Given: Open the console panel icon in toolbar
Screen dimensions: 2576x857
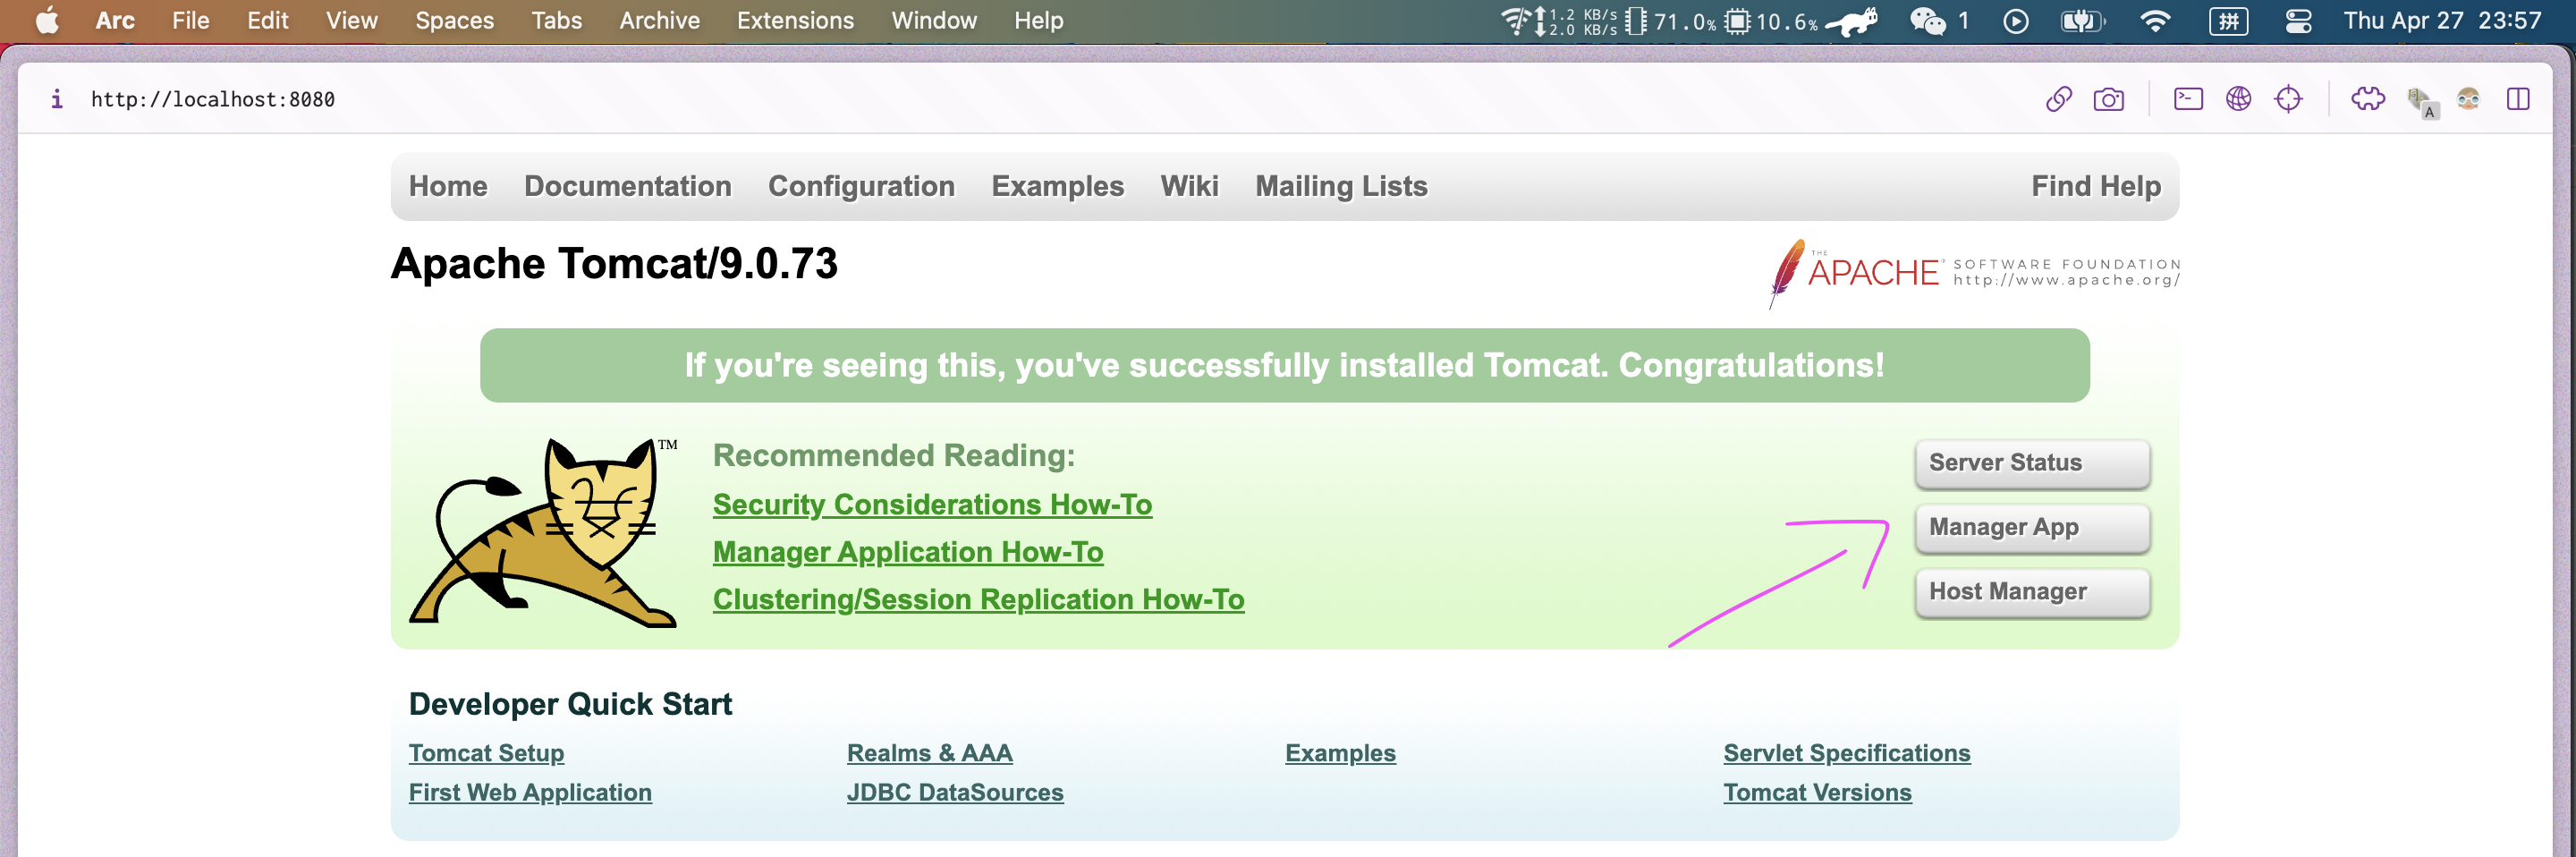Looking at the screenshot, I should (2188, 98).
